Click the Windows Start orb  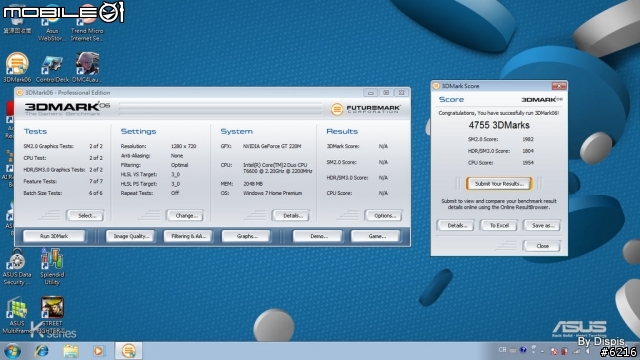click(x=12, y=351)
